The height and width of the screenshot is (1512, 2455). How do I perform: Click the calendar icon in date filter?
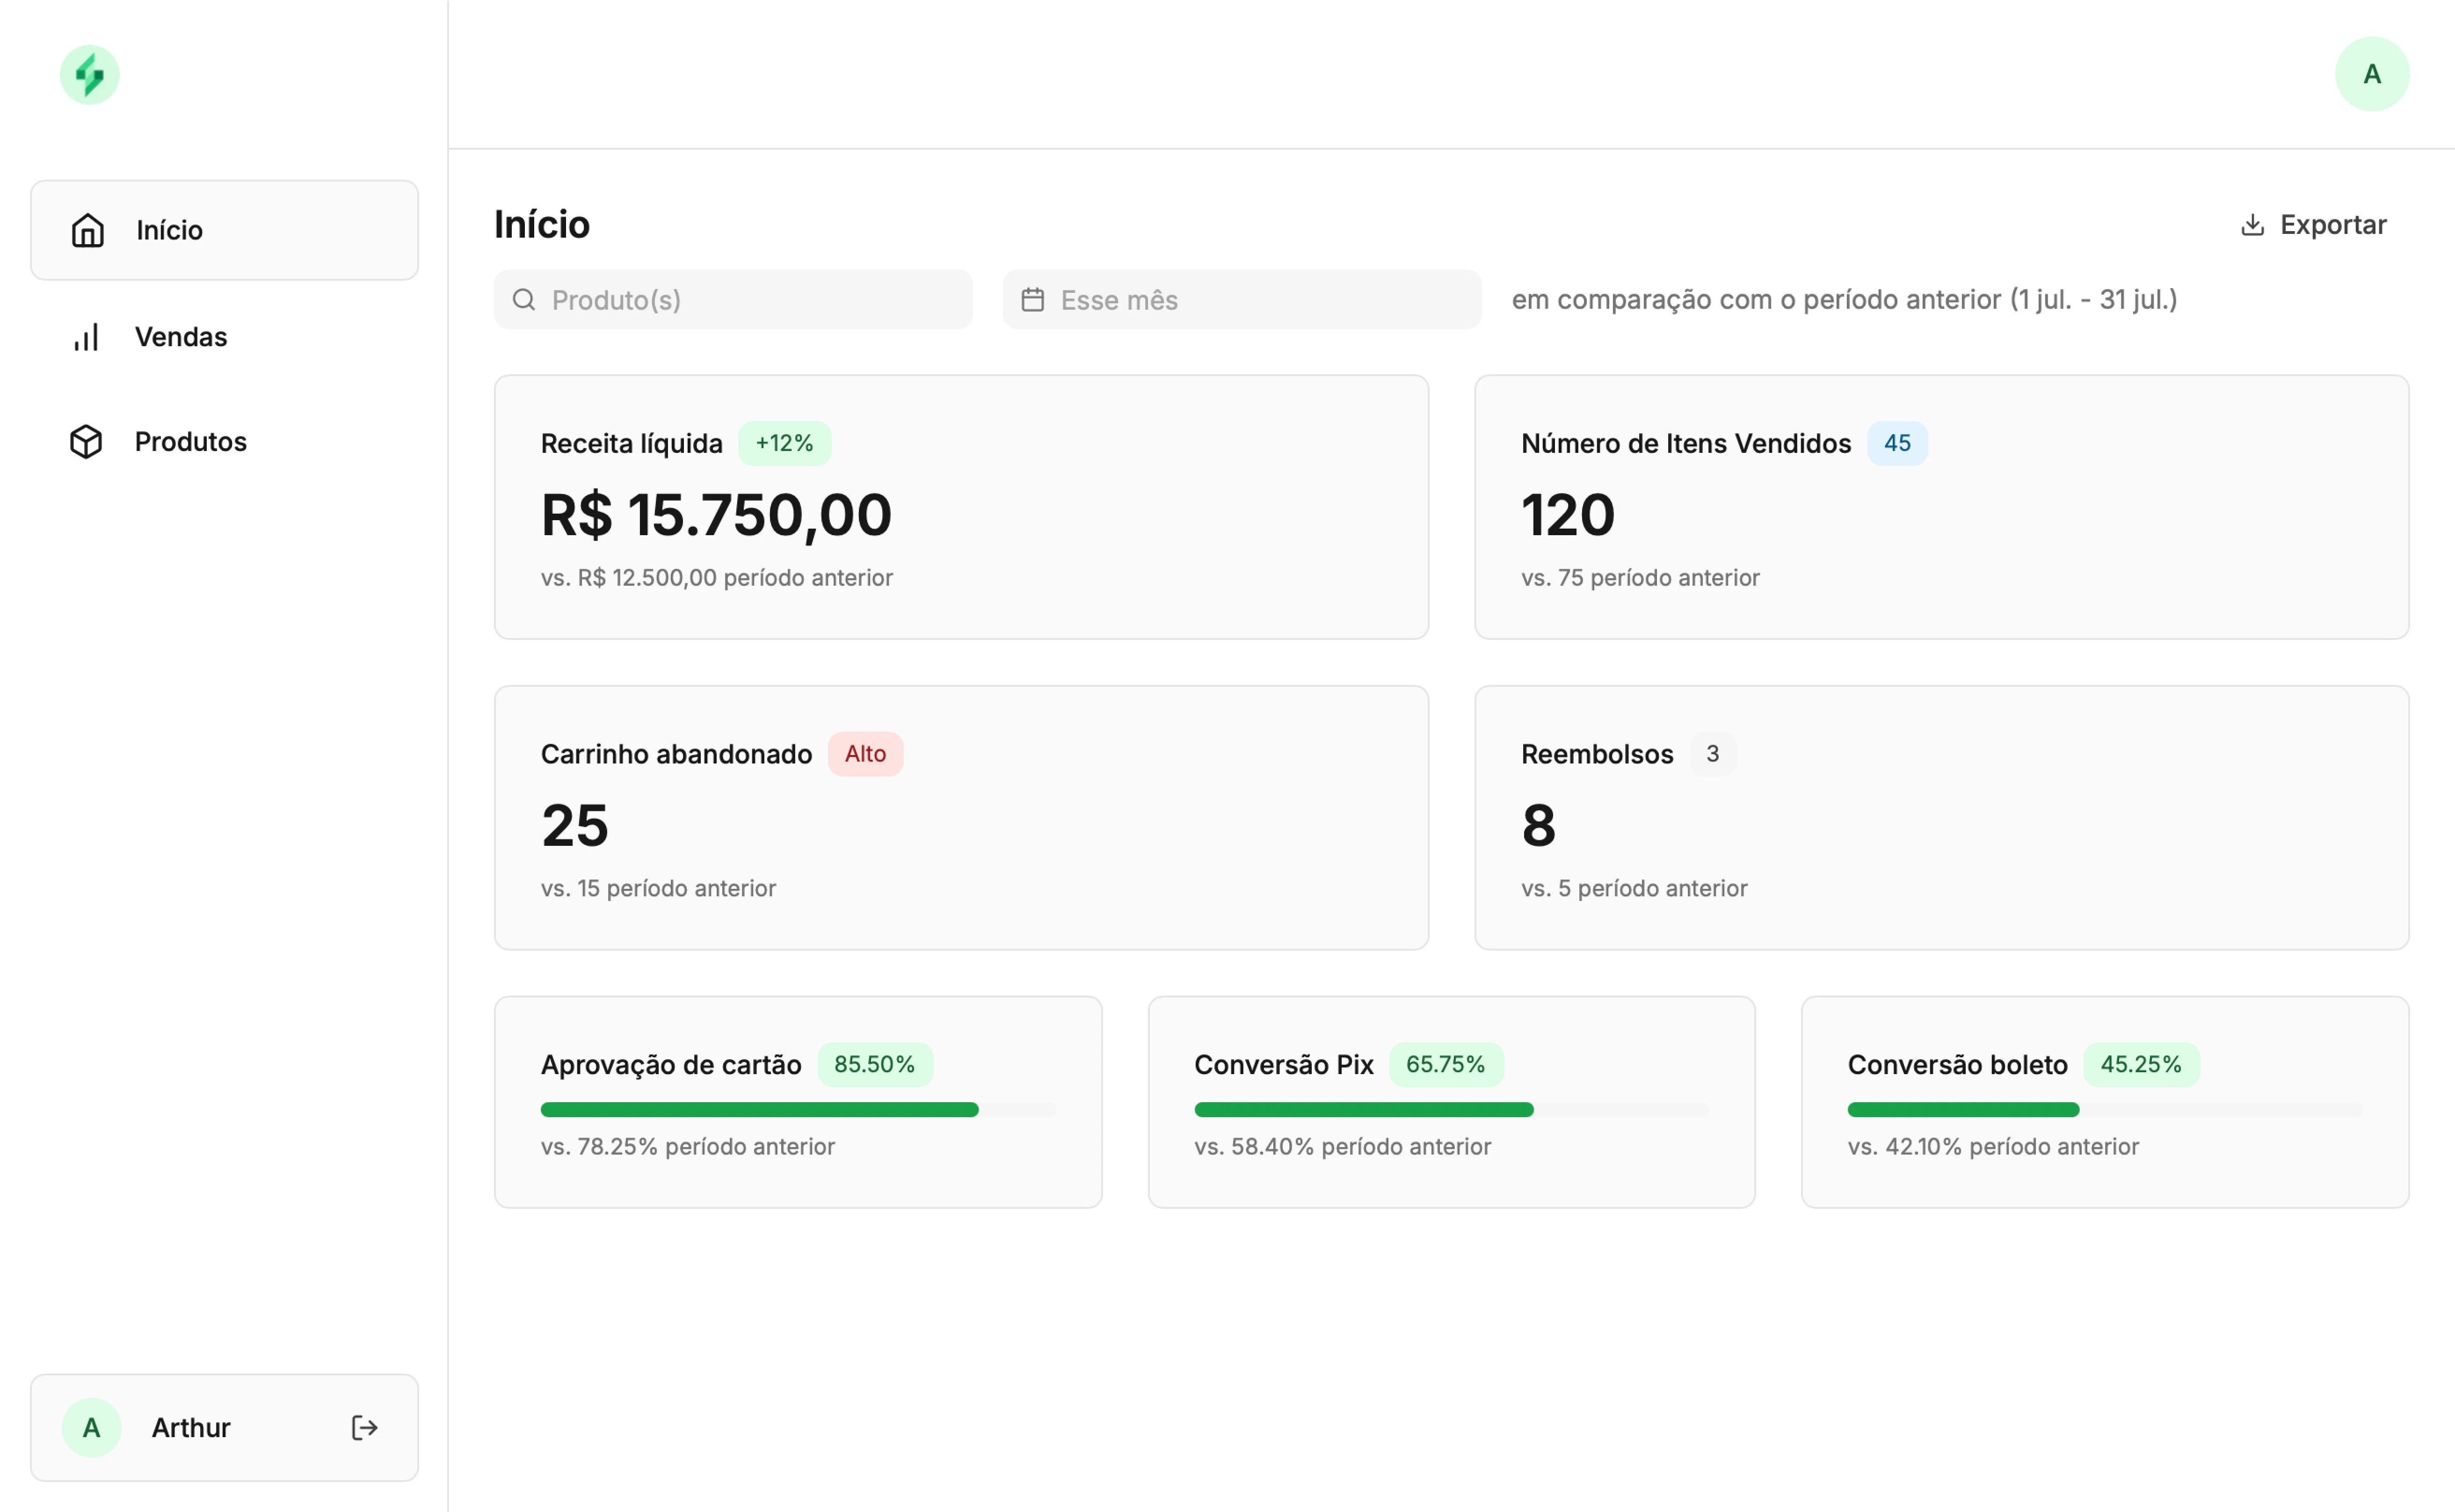[1033, 300]
